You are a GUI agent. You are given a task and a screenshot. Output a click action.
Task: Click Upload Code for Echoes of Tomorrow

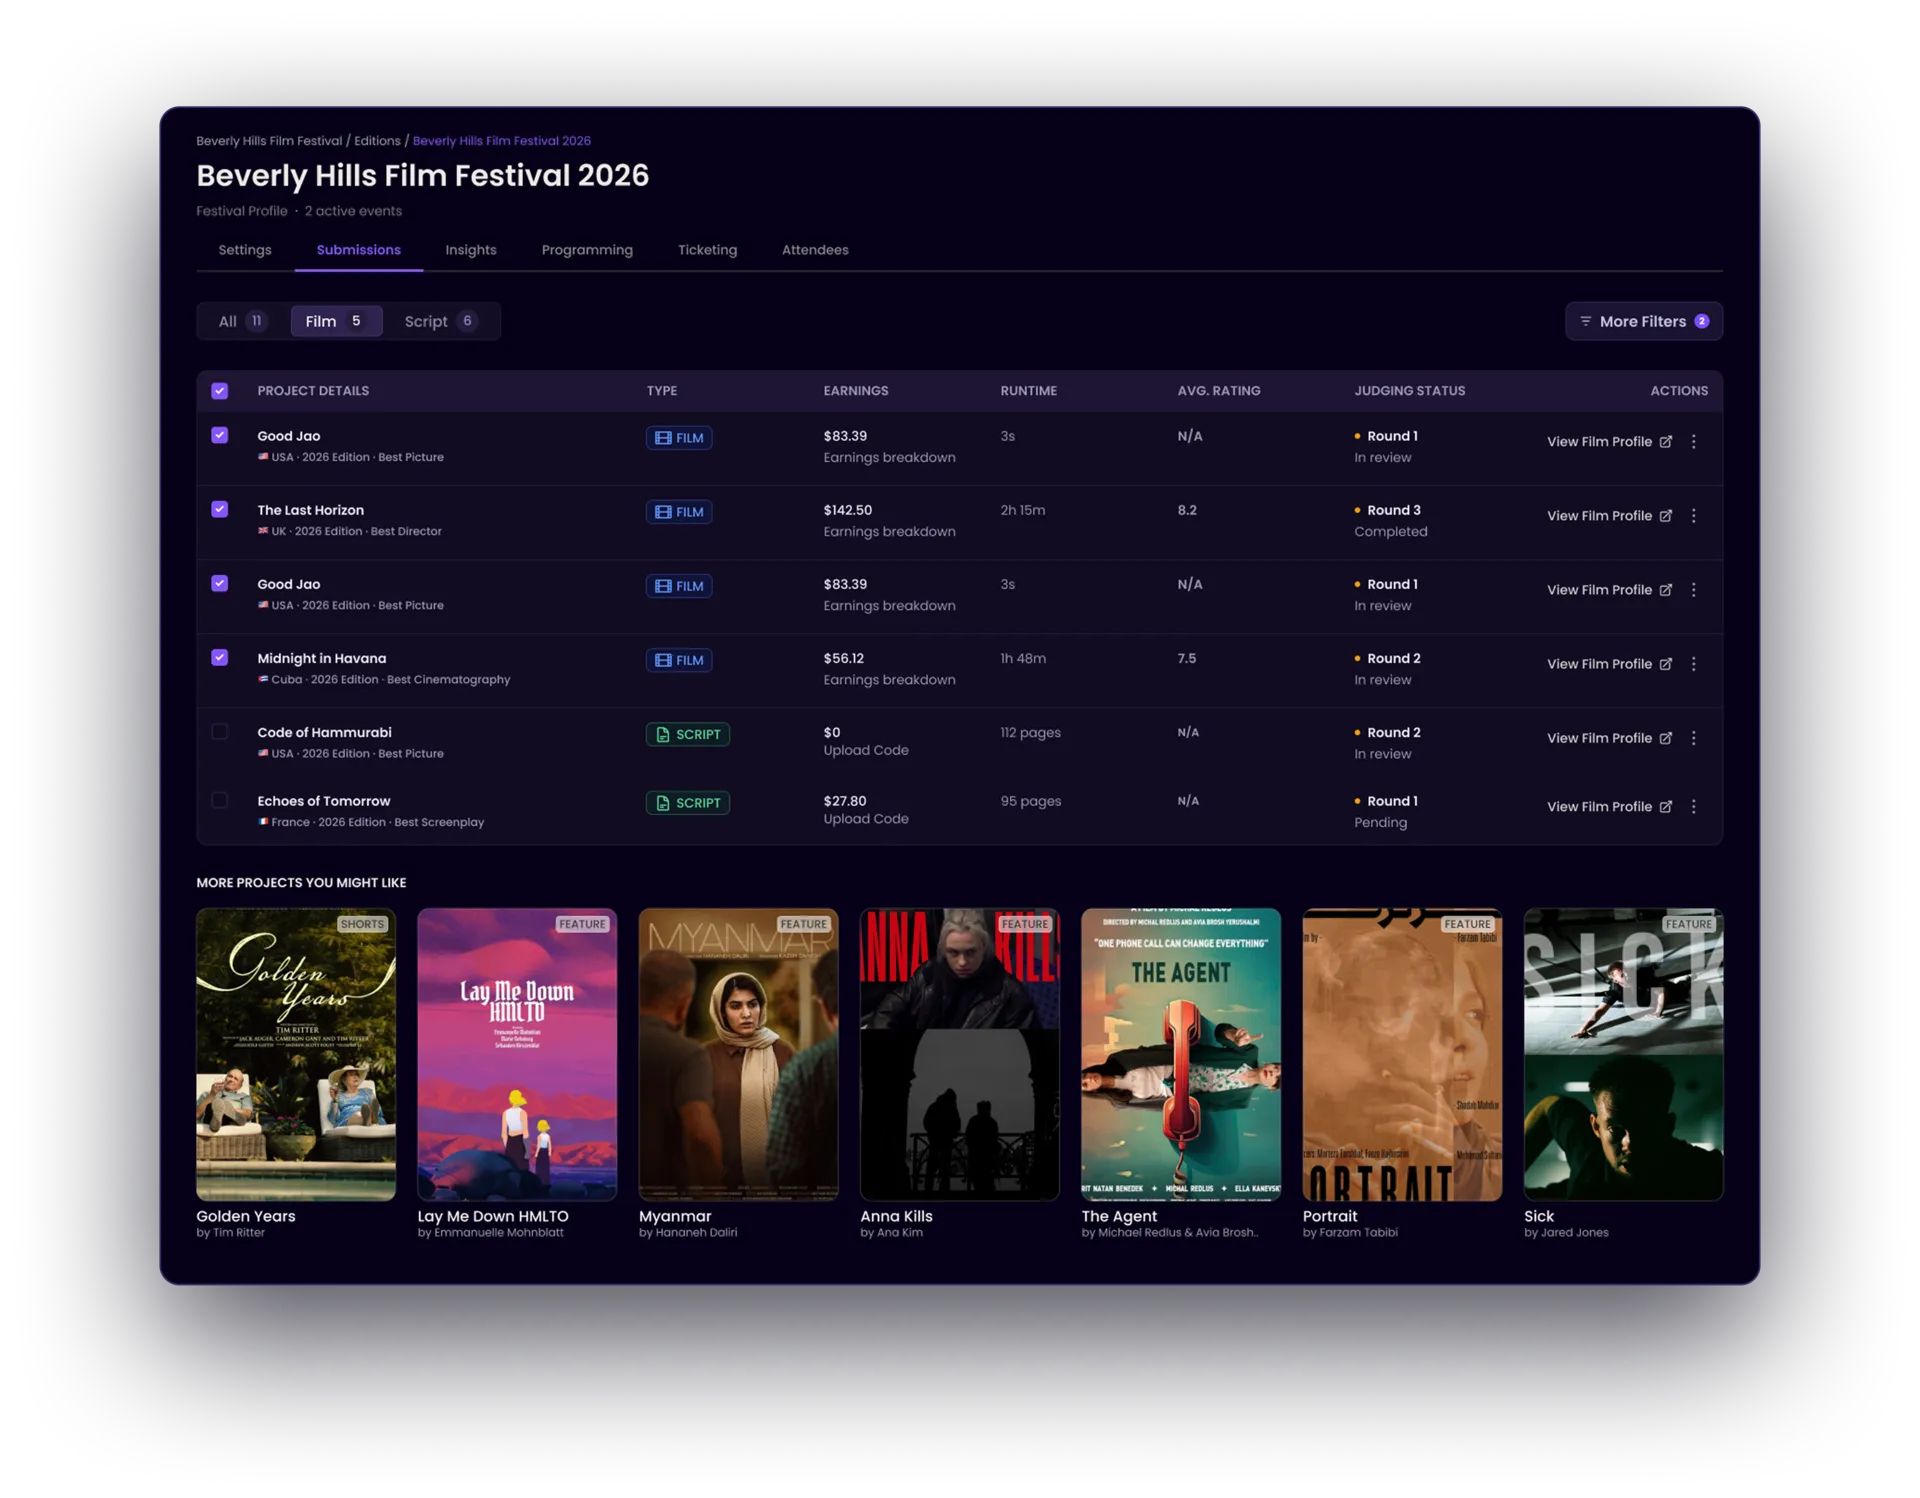point(866,819)
